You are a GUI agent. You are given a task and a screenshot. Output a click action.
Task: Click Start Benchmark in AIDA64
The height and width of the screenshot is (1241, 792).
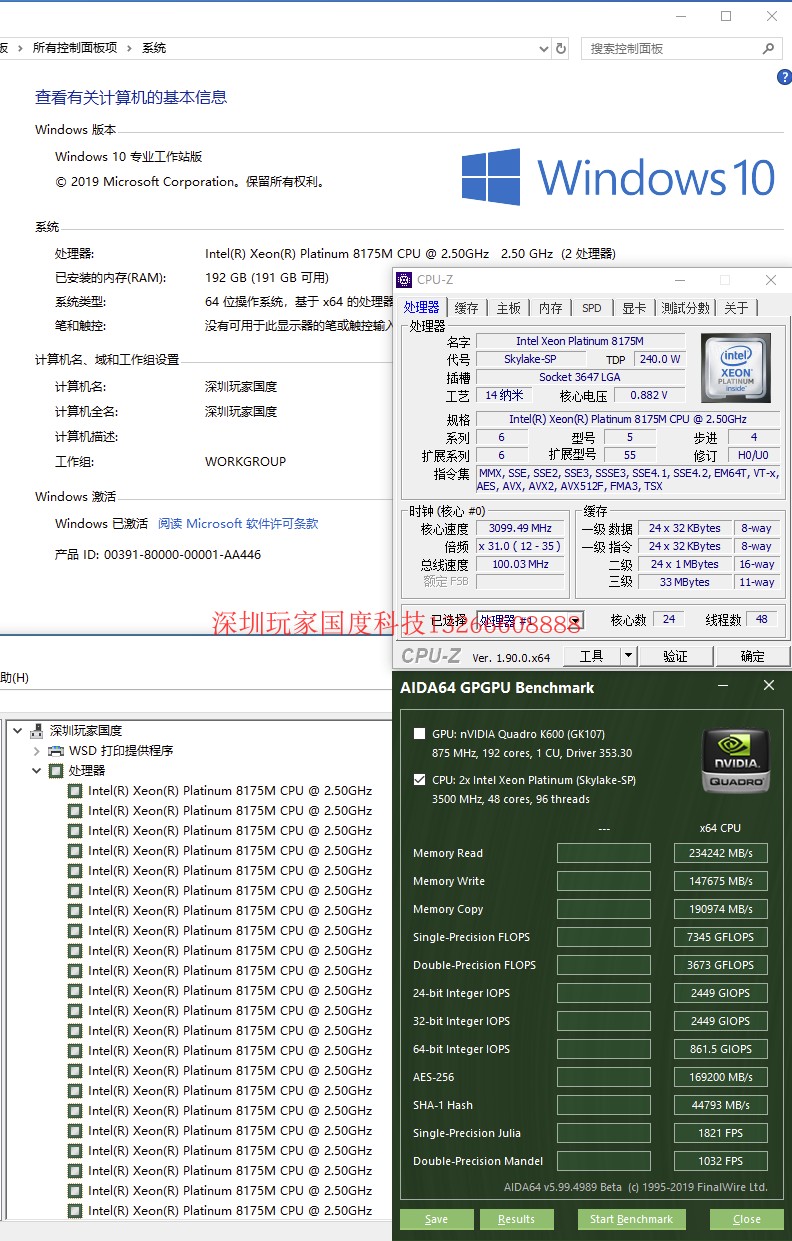pyautogui.click(x=632, y=1219)
